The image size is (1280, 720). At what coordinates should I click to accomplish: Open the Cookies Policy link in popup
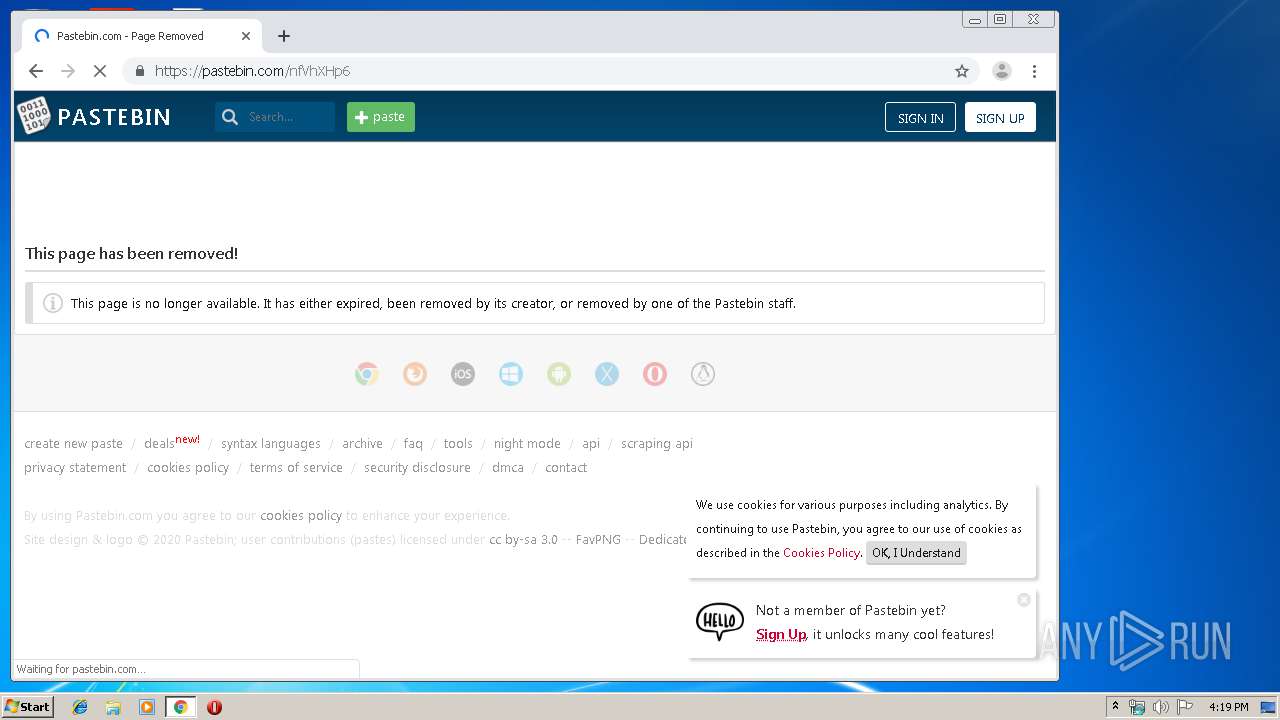(x=821, y=553)
